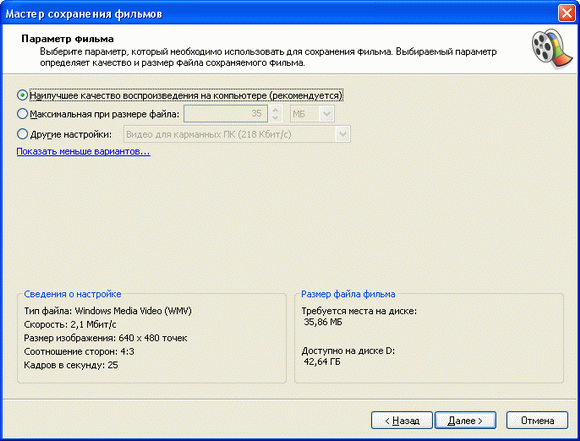Decrease file size with spinner down arrow

(x=275, y=118)
